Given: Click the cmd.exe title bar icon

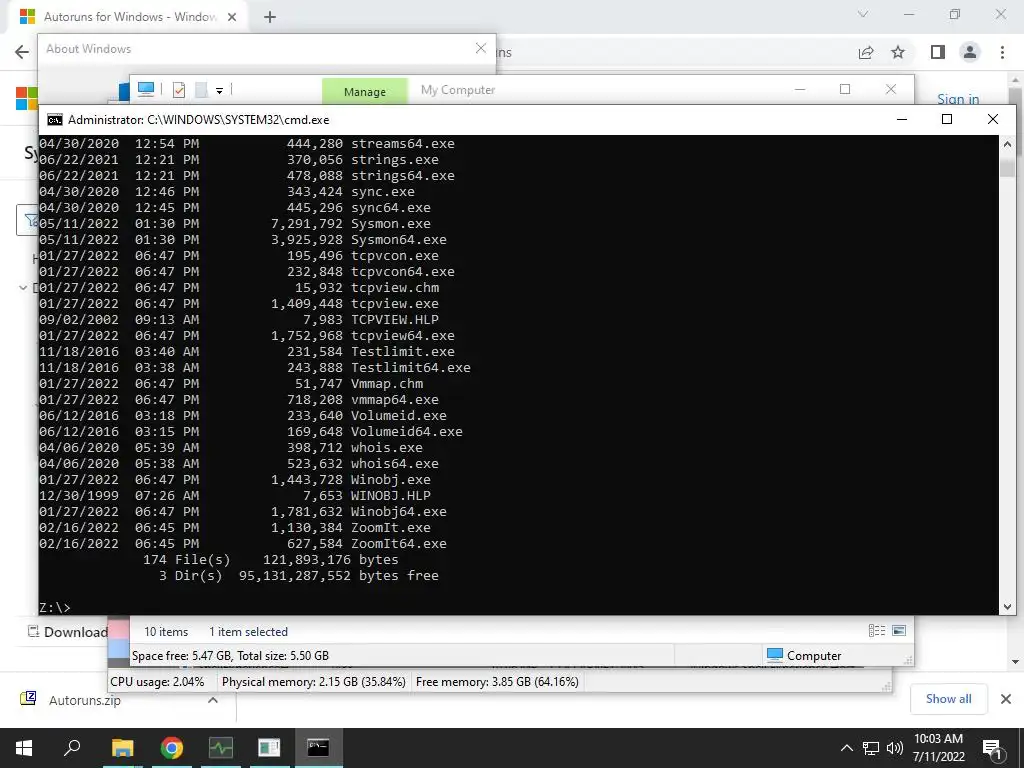Looking at the screenshot, I should point(55,120).
